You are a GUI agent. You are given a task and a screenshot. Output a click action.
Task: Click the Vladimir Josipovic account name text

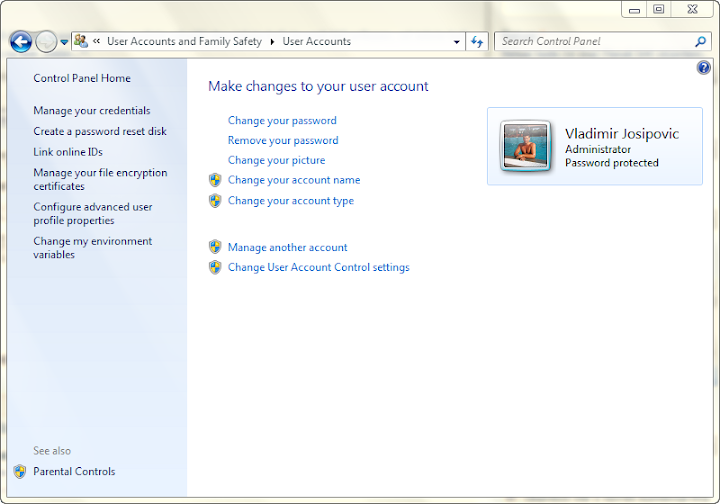(x=622, y=134)
